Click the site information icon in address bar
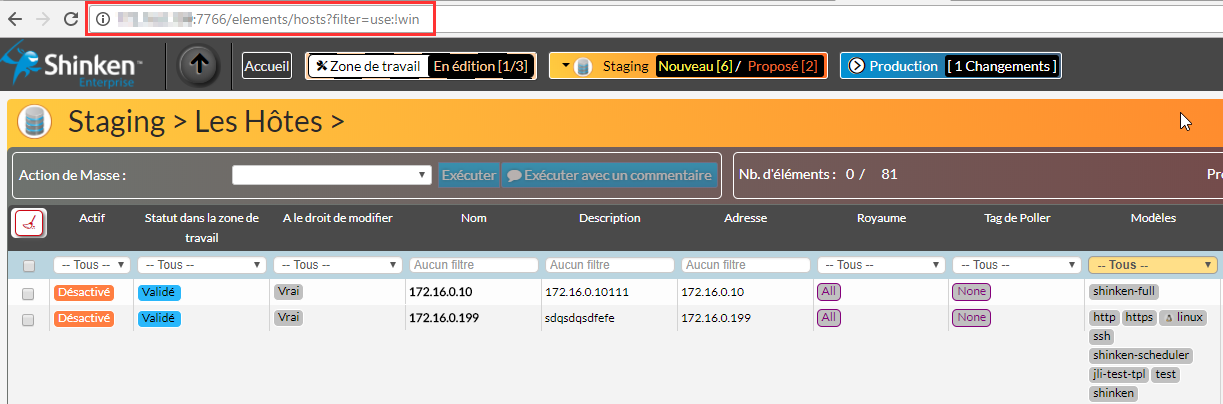Viewport: 1223px width, 404px height. tap(103, 19)
